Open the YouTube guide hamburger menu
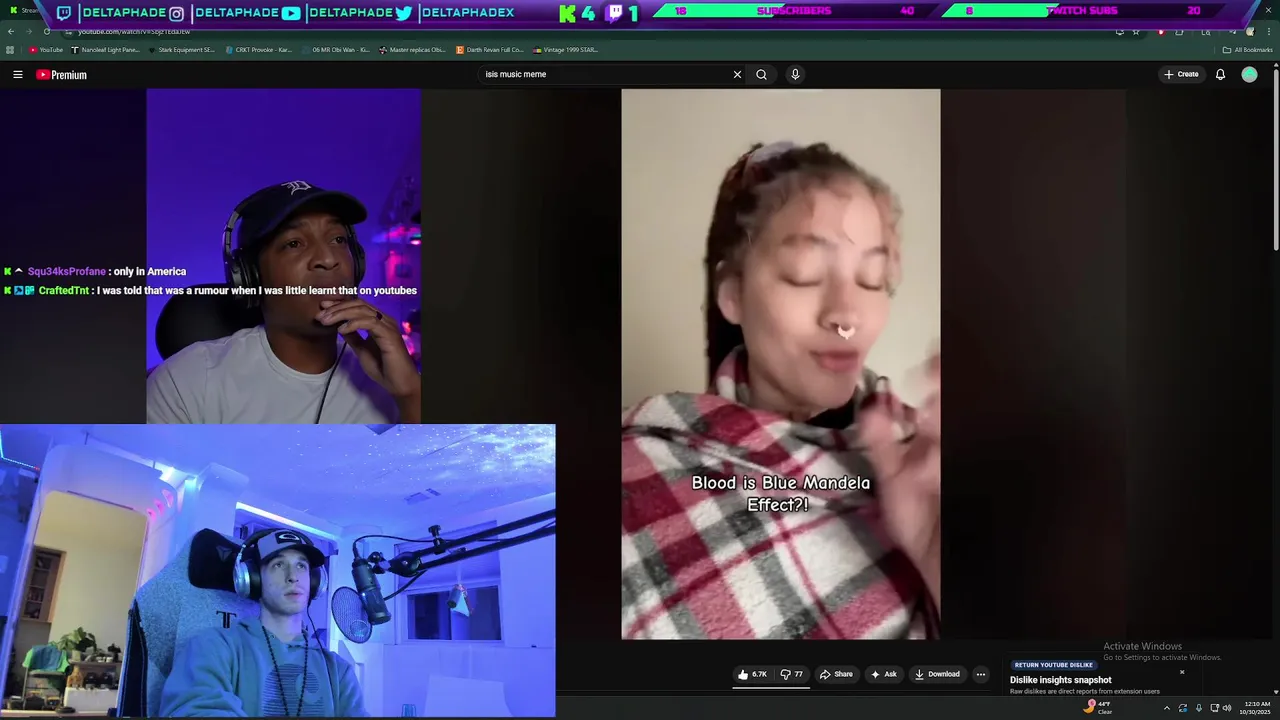The height and width of the screenshot is (720, 1280). (x=17, y=75)
